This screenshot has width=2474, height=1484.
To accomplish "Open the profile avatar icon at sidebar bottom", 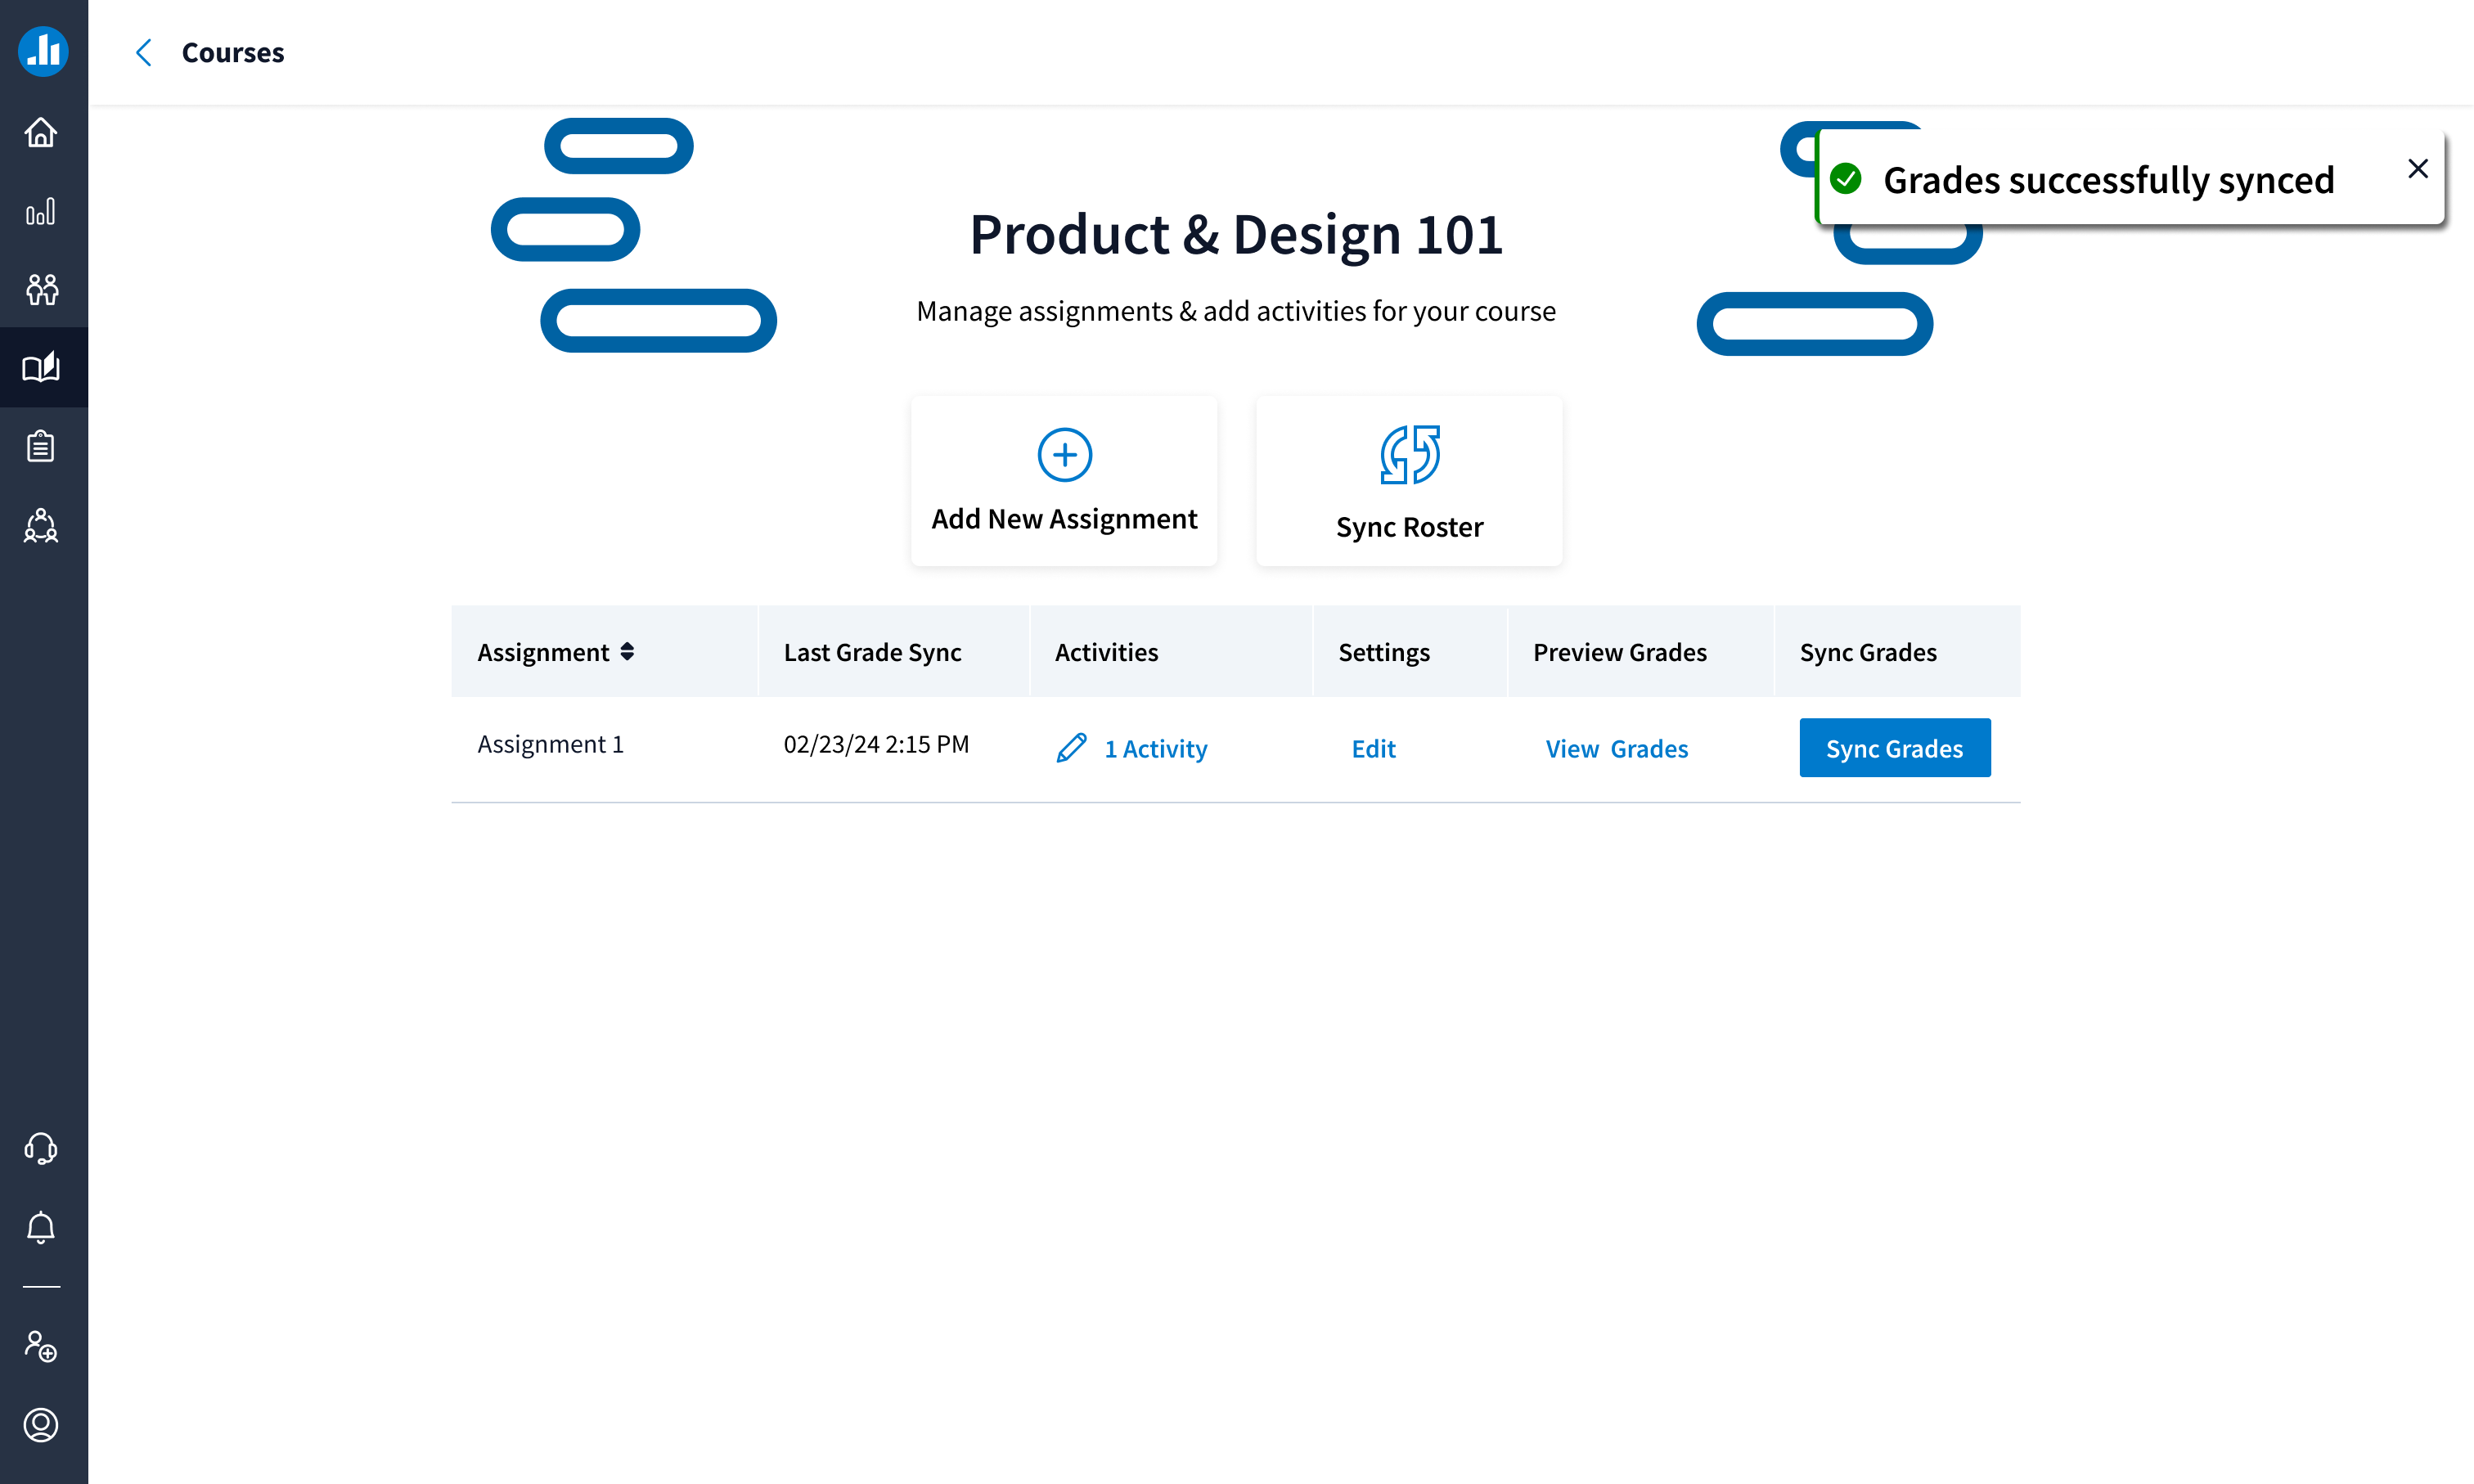I will 41,1426.
